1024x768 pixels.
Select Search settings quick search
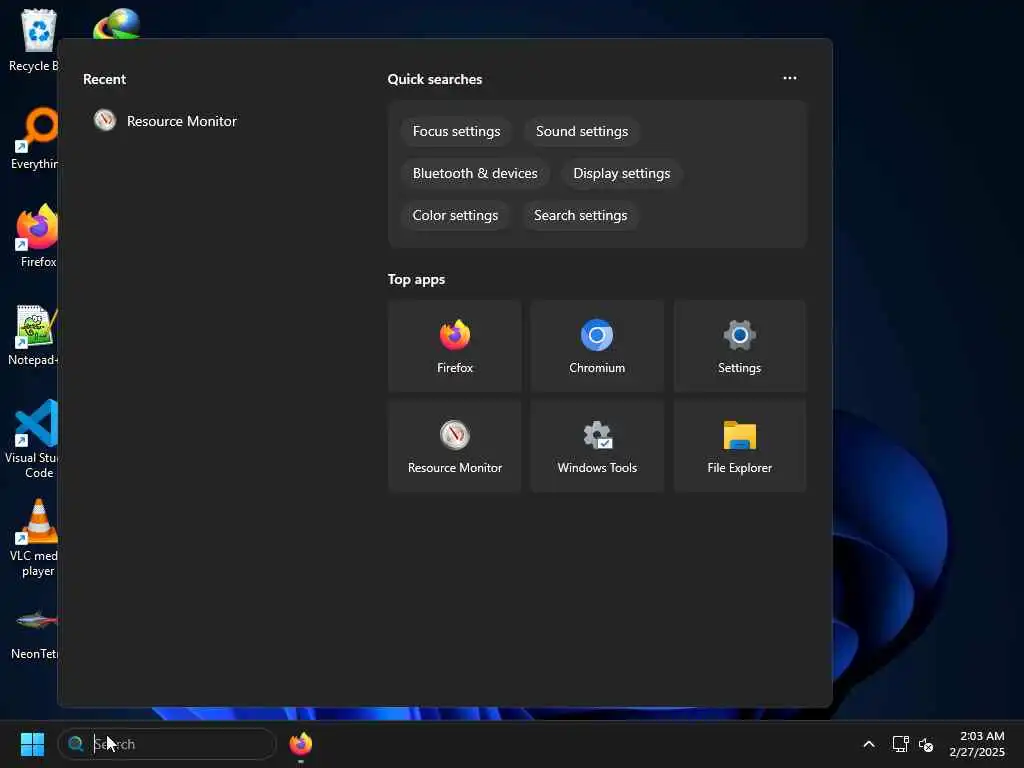click(581, 216)
